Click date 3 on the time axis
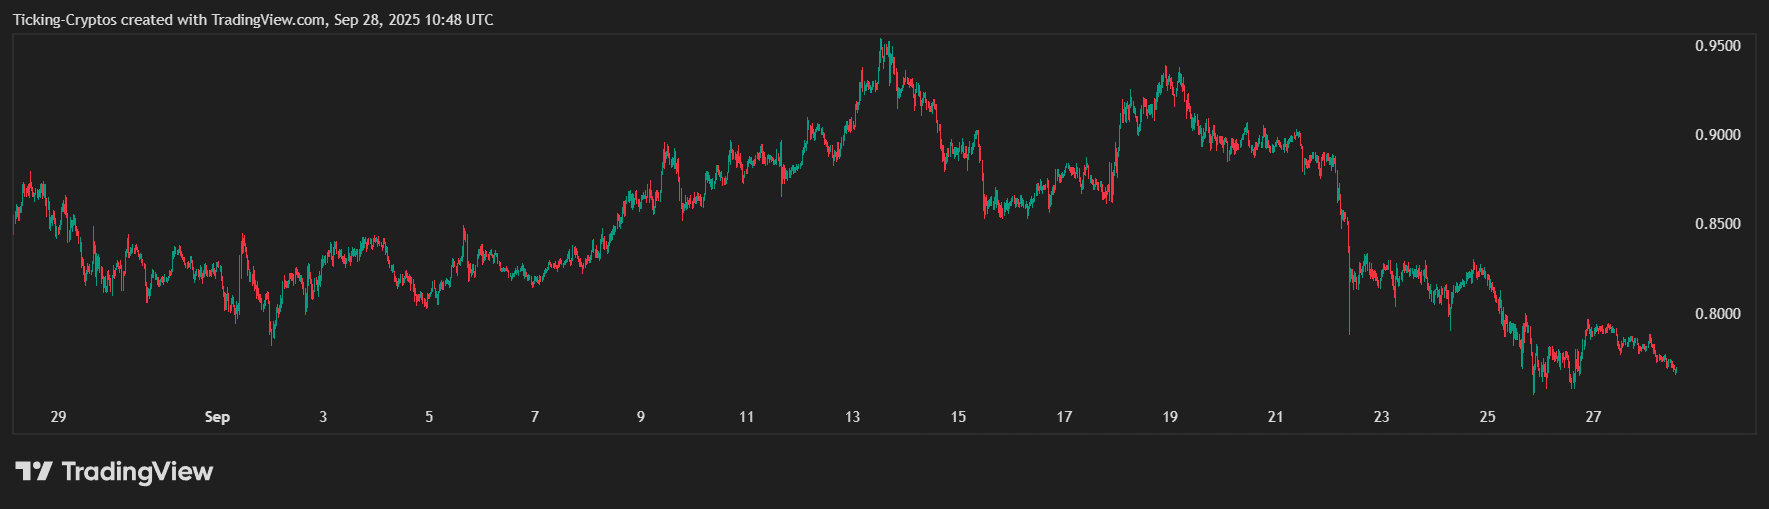Screen dimensions: 1769x509 323,417
